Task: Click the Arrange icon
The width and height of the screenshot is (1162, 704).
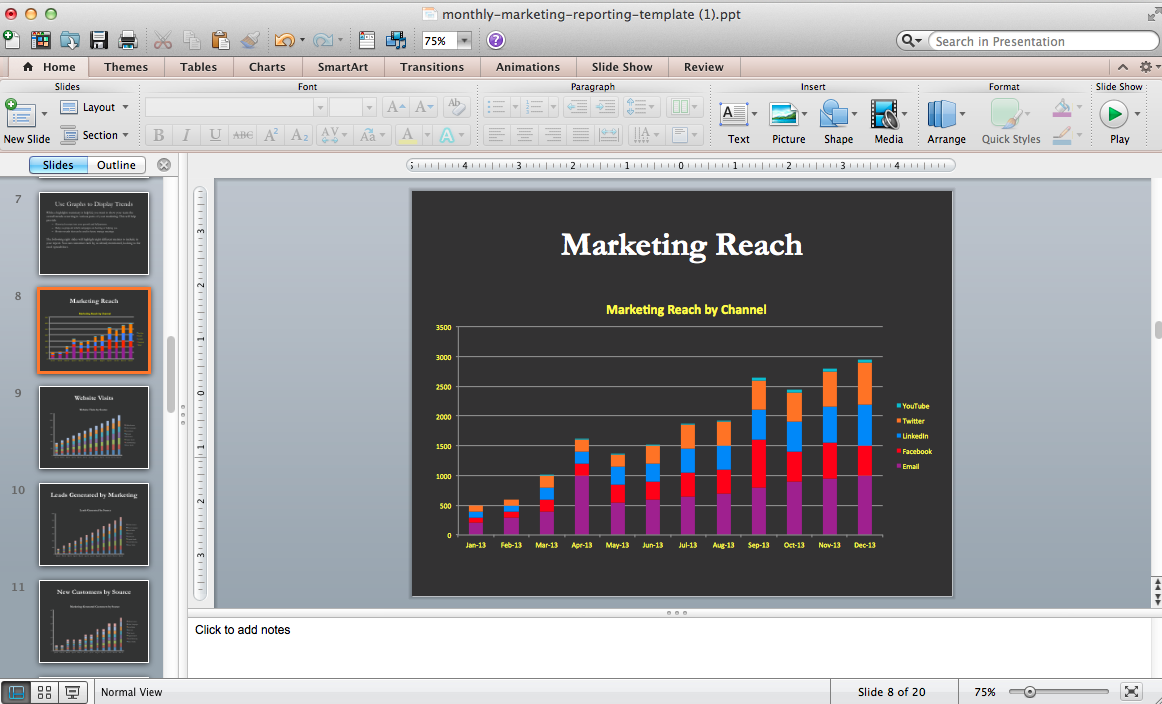Action: point(942,114)
